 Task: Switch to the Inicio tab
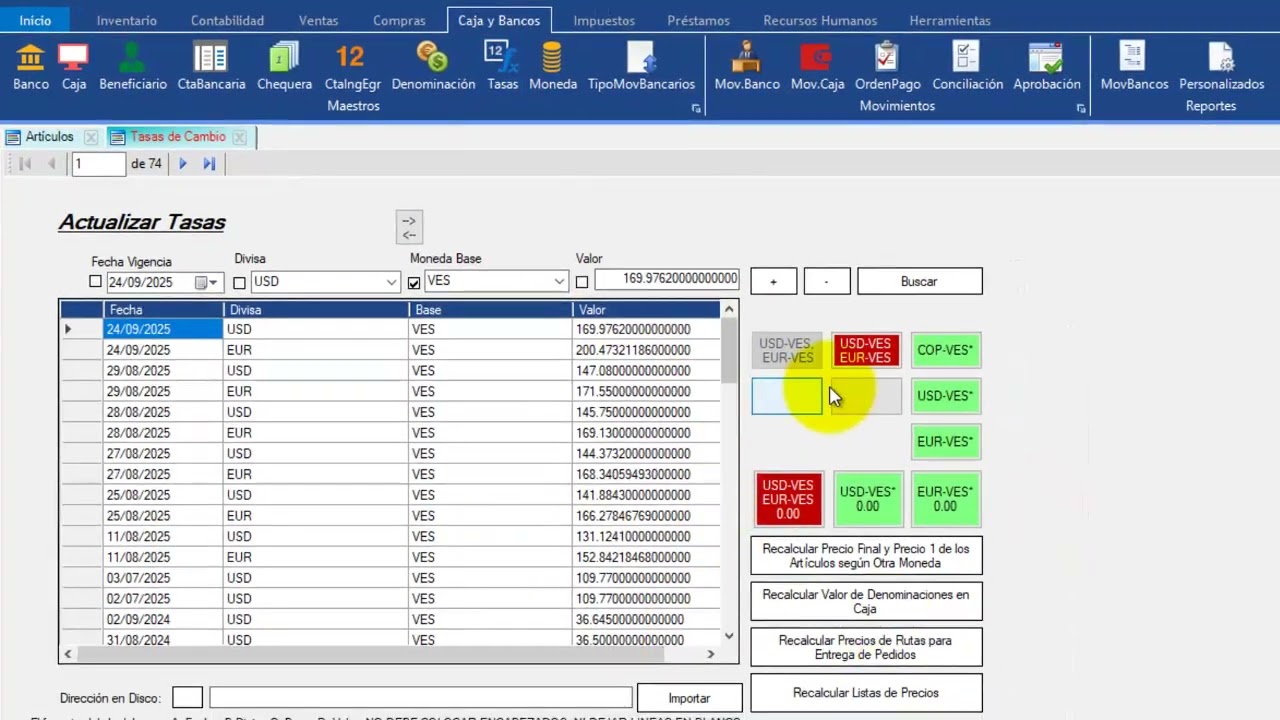tap(35, 20)
